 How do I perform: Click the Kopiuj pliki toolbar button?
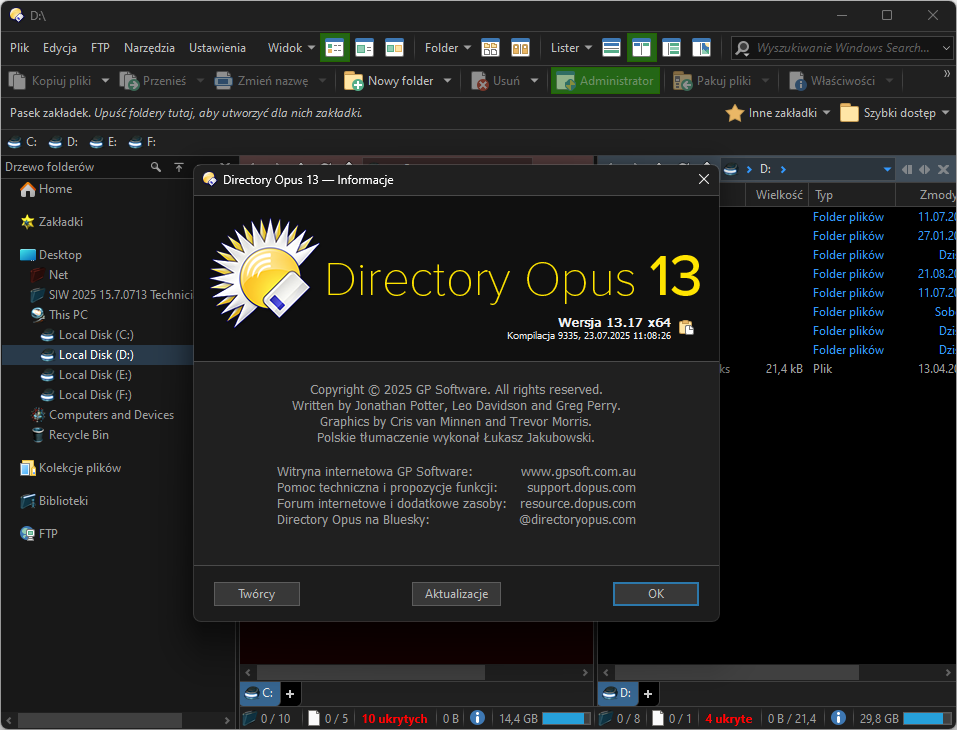[x=50, y=81]
